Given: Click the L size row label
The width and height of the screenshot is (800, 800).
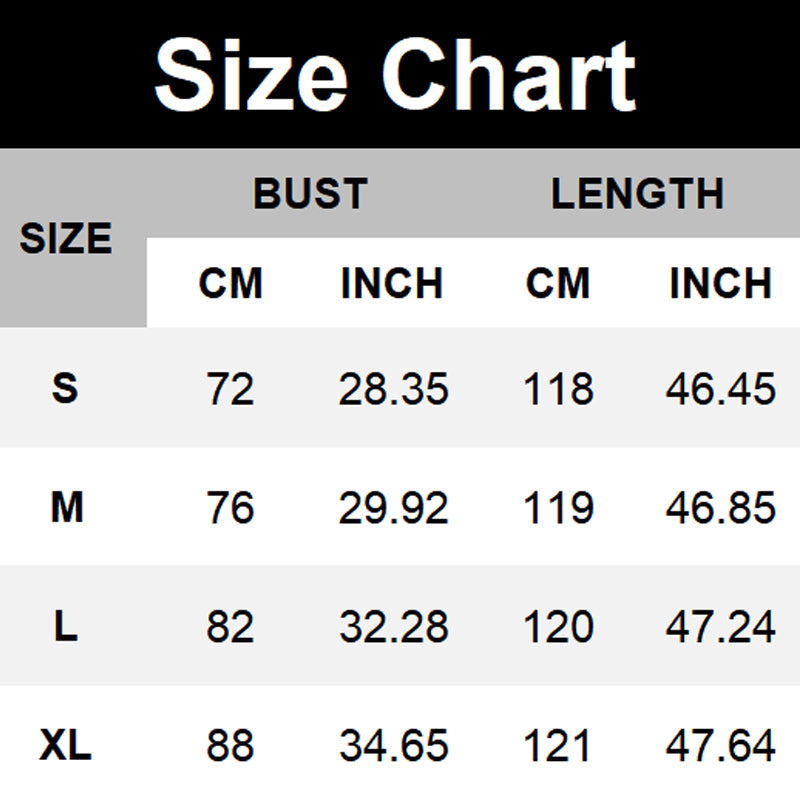Looking at the screenshot, I should 65,627.
